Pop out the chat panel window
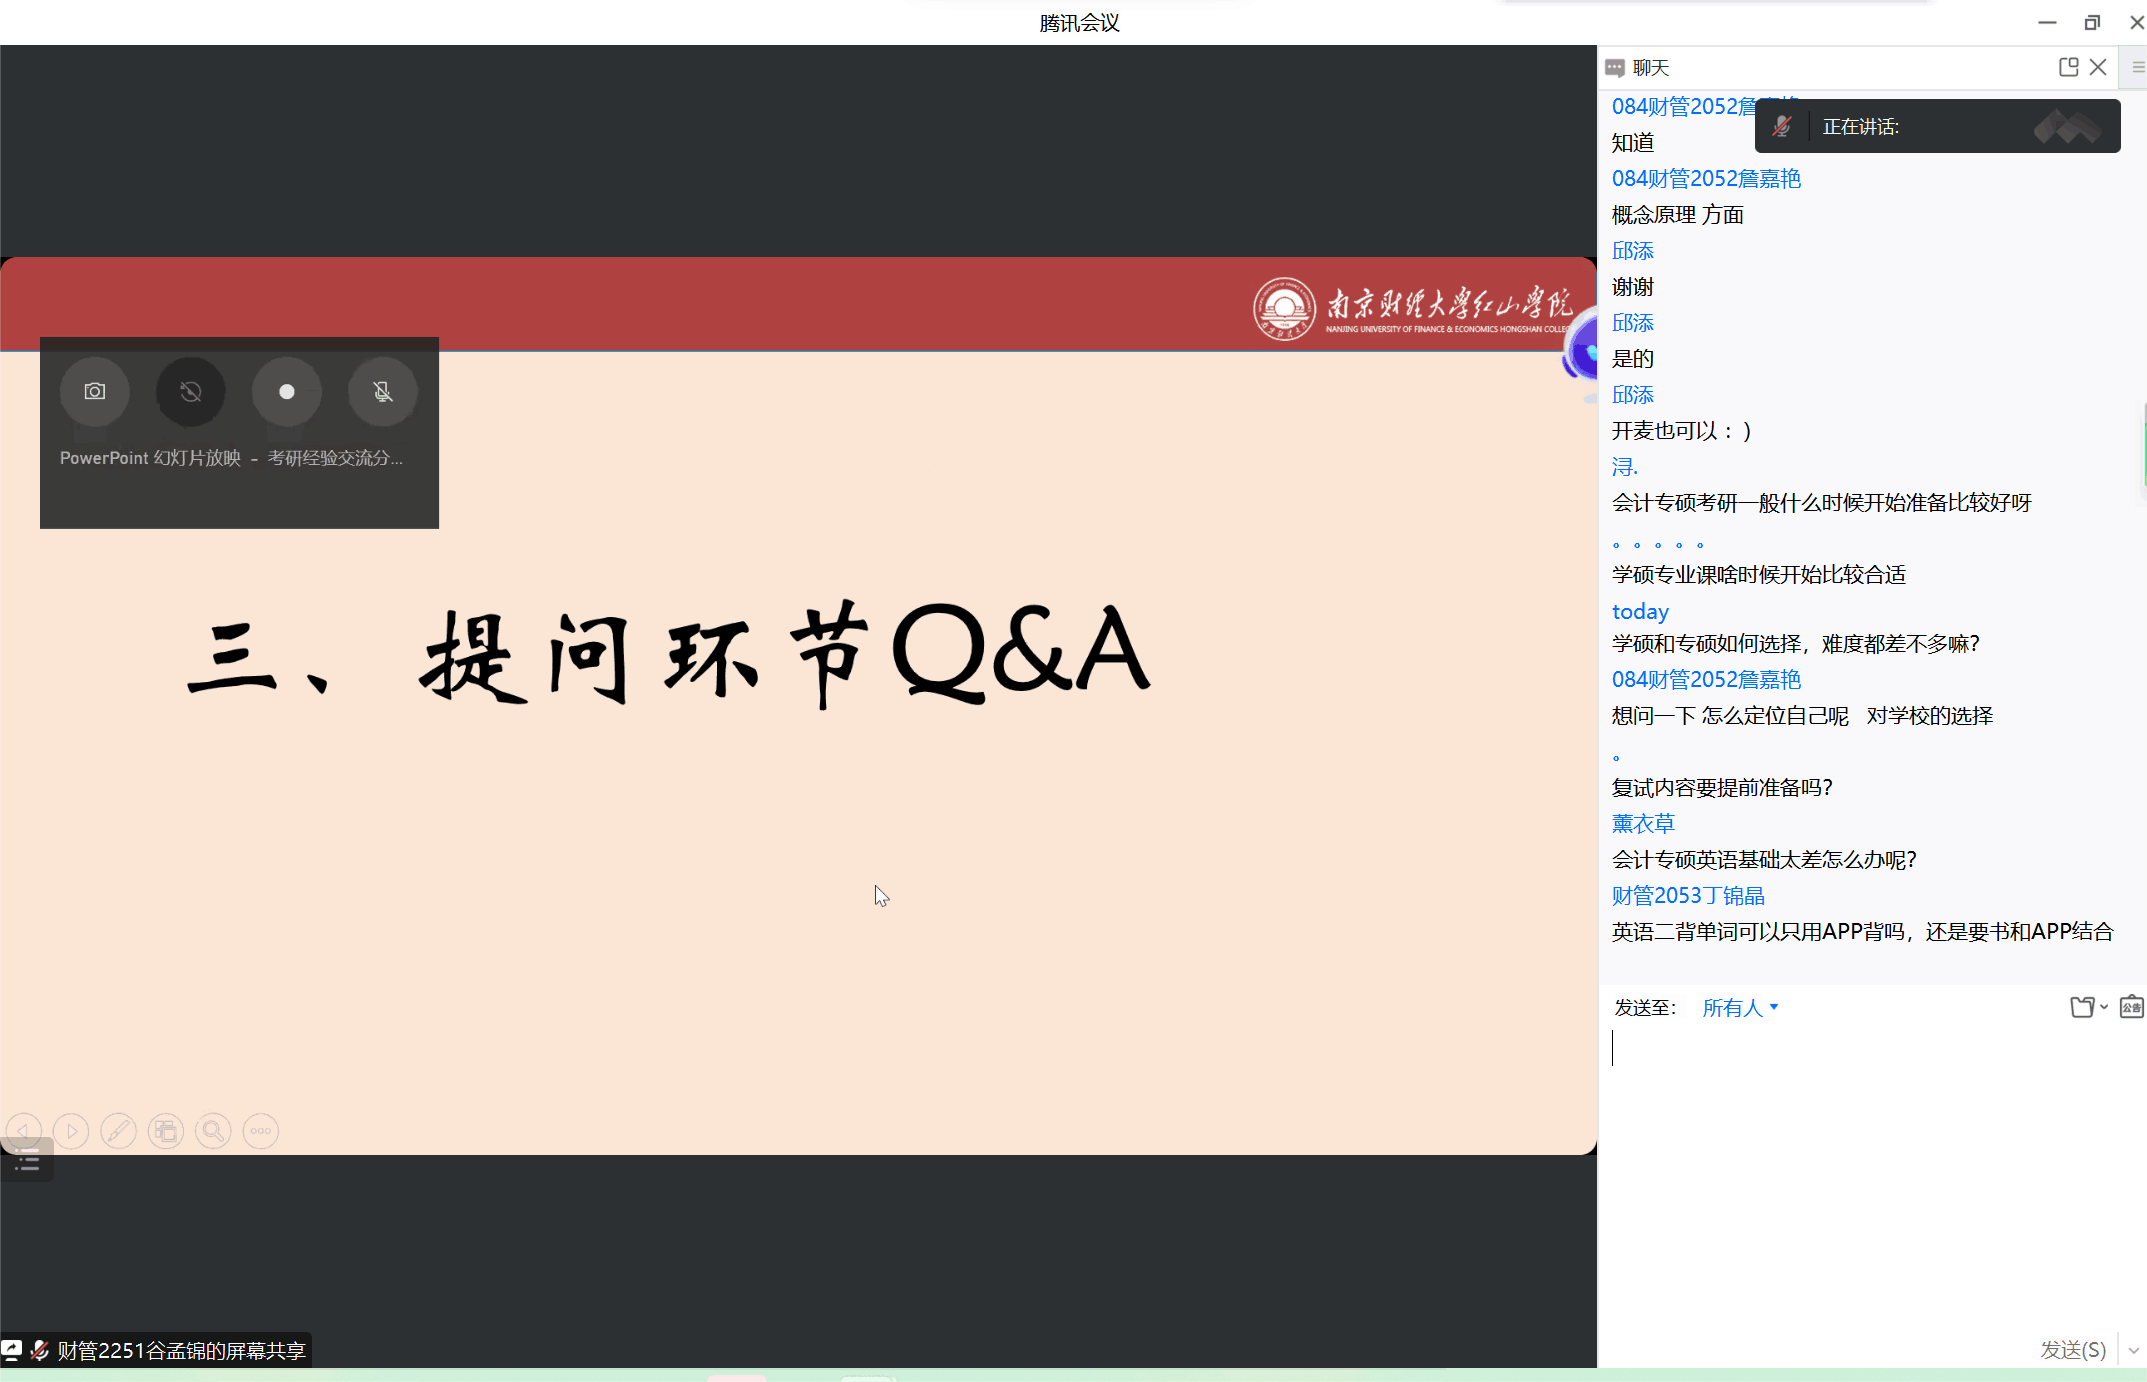Screen dimensions: 2147x1382 (x=2069, y=67)
